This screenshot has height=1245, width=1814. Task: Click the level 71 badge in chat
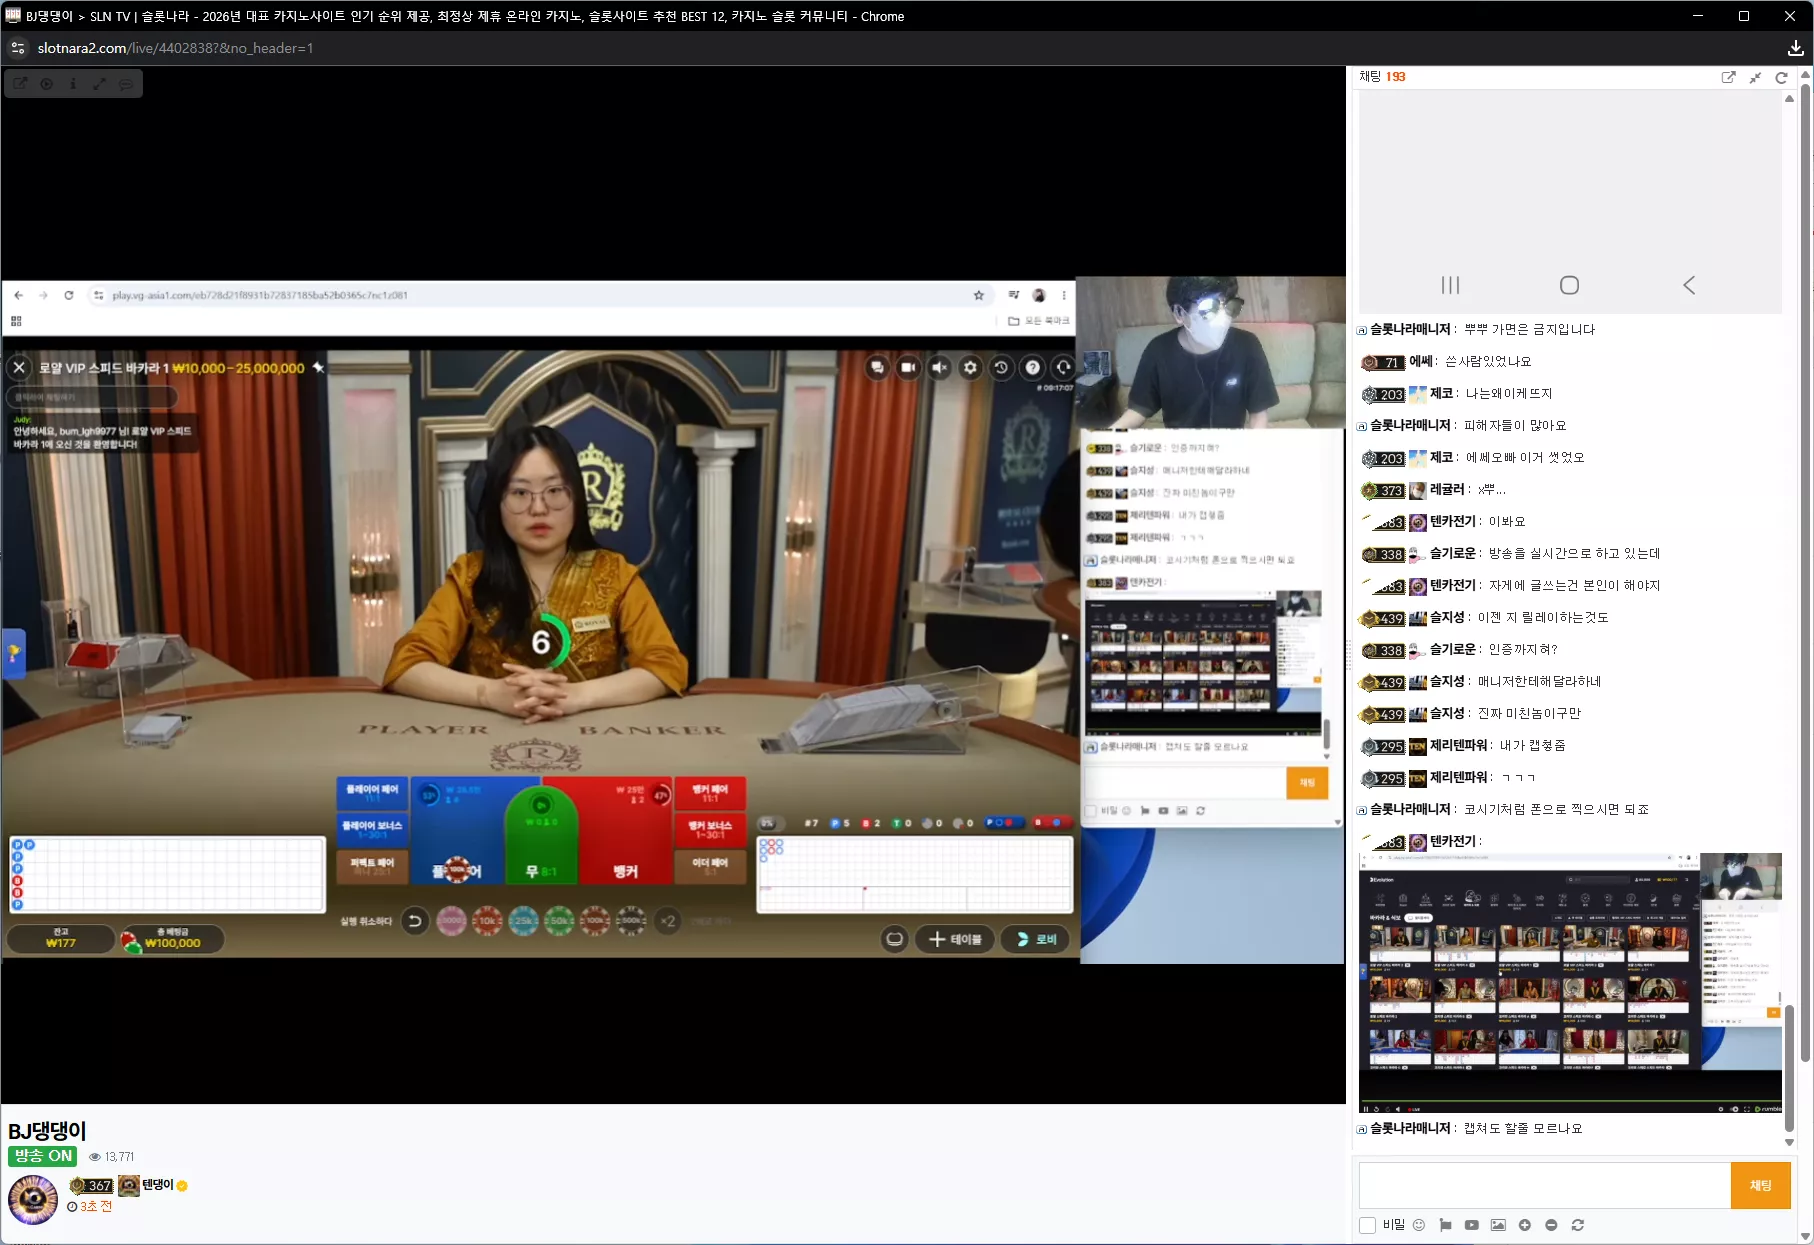point(1383,362)
